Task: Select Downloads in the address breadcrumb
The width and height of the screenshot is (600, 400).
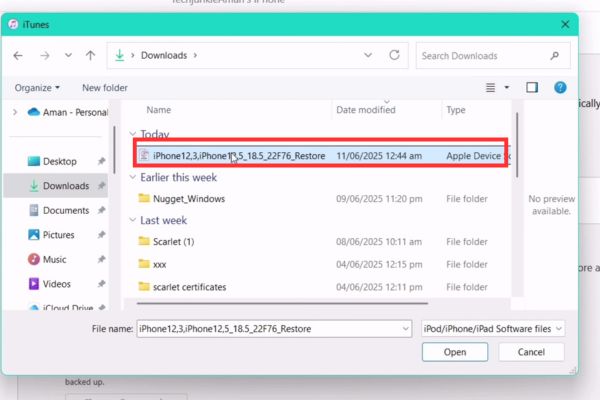Action: [x=164, y=56]
